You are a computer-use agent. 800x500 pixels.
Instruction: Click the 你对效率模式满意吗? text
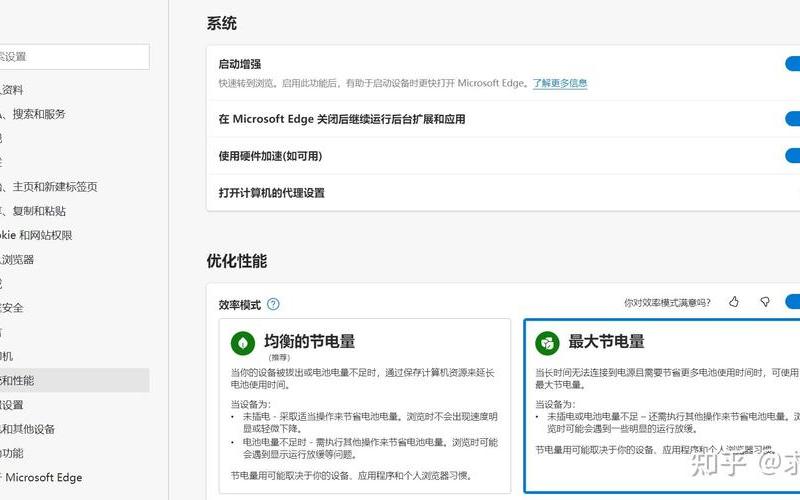click(667, 303)
